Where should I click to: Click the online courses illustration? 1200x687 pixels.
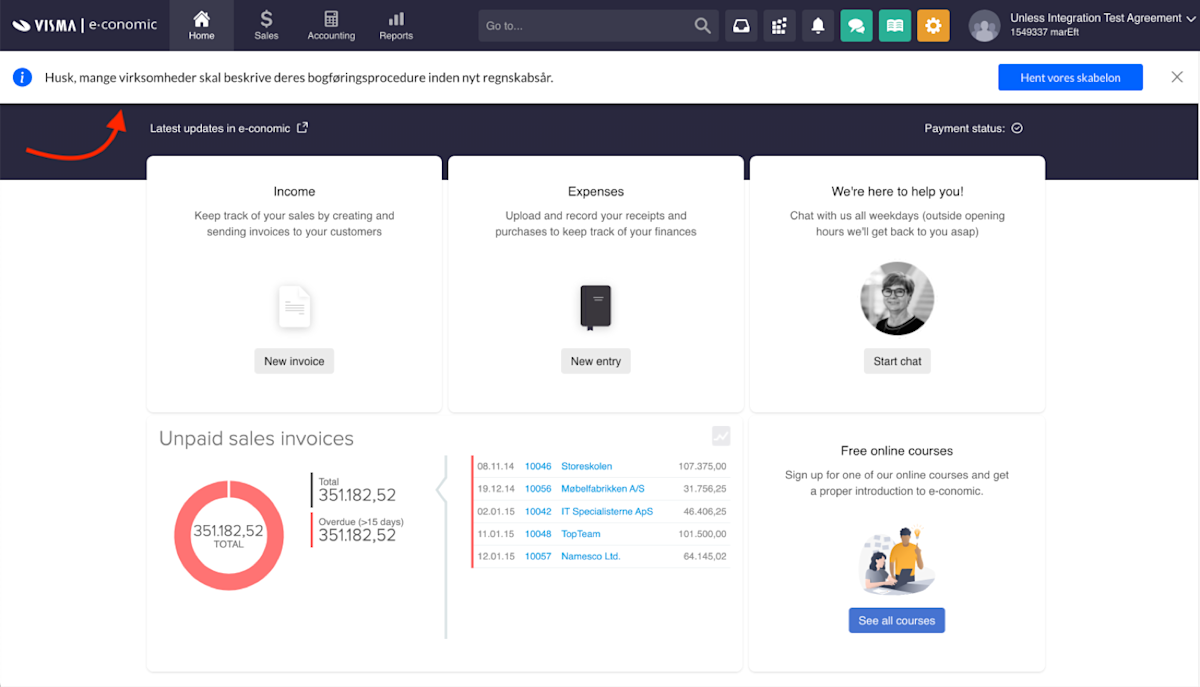[x=897, y=560]
